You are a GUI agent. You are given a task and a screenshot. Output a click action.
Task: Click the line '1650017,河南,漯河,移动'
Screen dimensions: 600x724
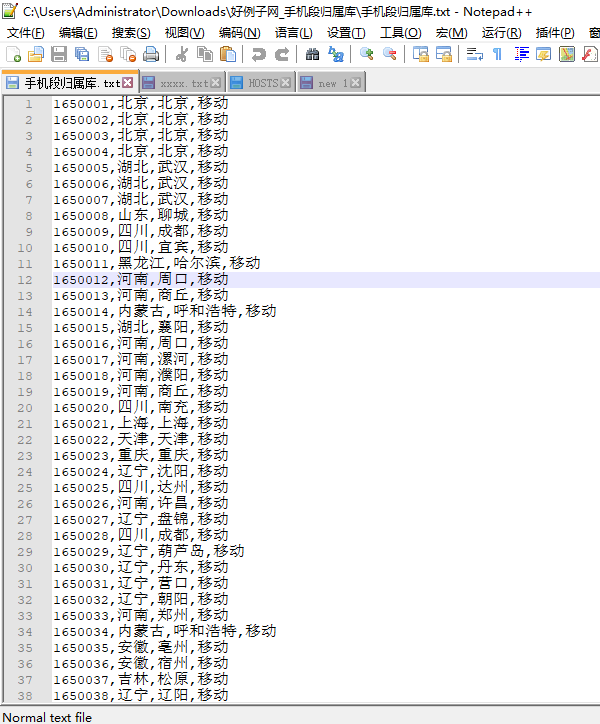140,360
